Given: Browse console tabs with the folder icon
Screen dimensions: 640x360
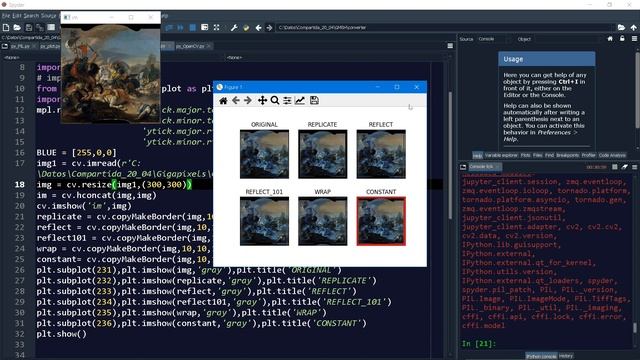Looking at the screenshot, I should click(463, 167).
